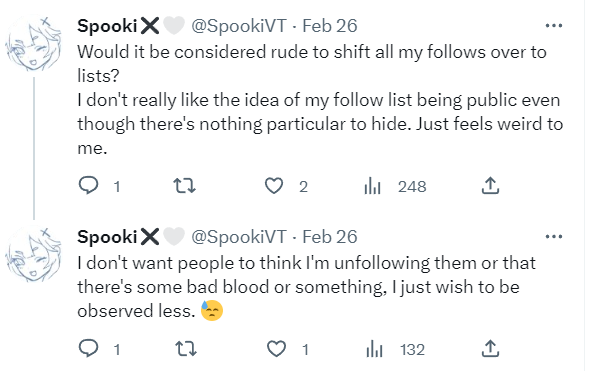Open Feb 26 timestamp on second tweet
This screenshot has width=589, height=371.
[330, 237]
